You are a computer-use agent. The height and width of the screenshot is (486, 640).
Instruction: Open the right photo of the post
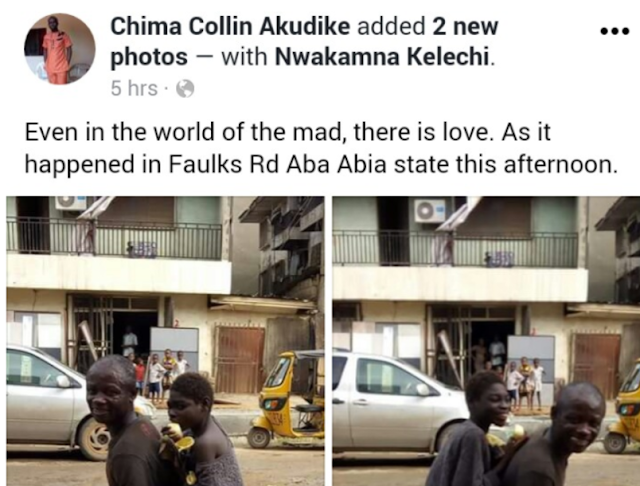486,341
